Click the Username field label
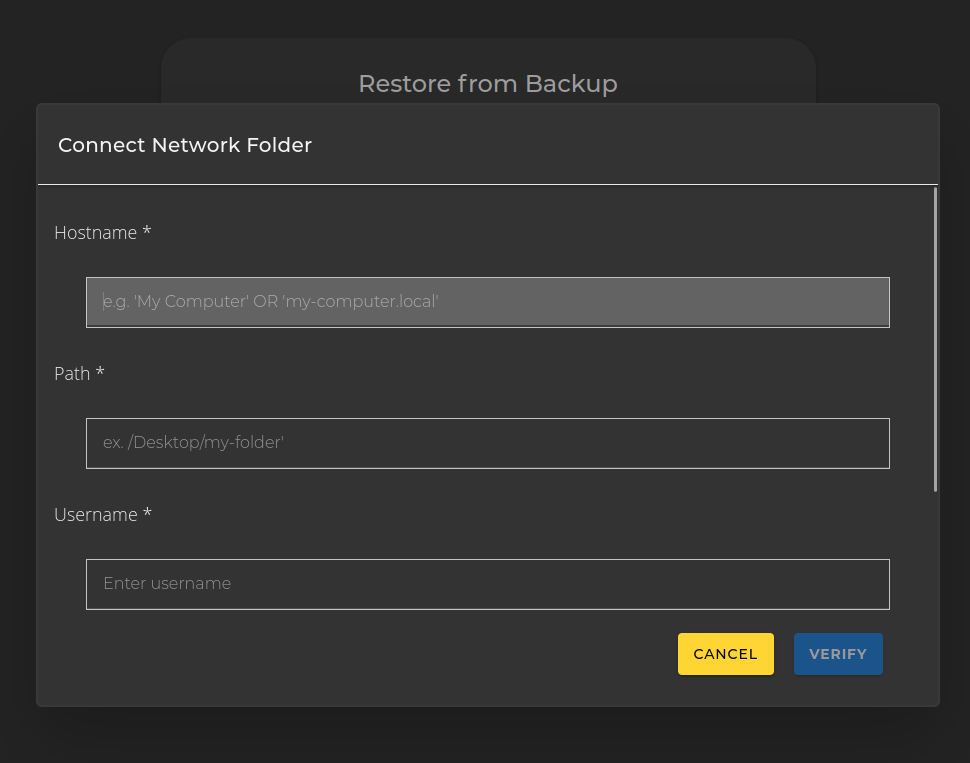The height and width of the screenshot is (763, 970). pyautogui.click(x=95, y=515)
